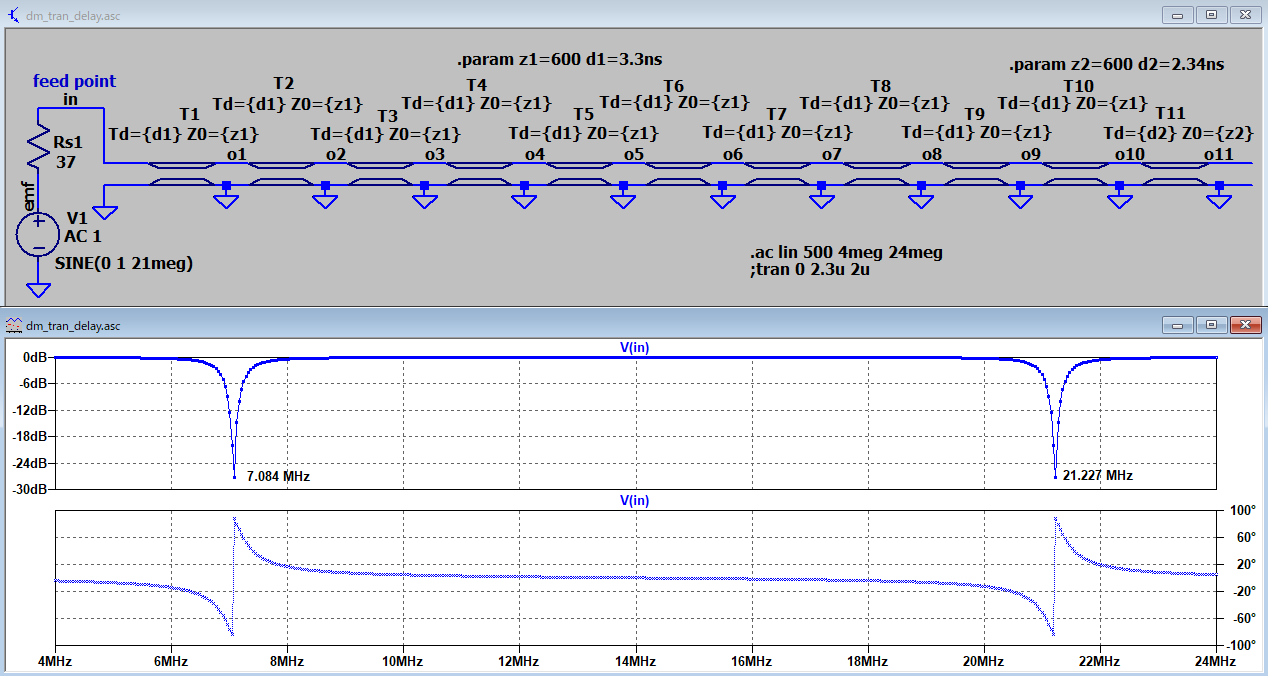This screenshot has height=676, width=1268.
Task: Select the Rs1 resistor symbol
Action: [38, 146]
